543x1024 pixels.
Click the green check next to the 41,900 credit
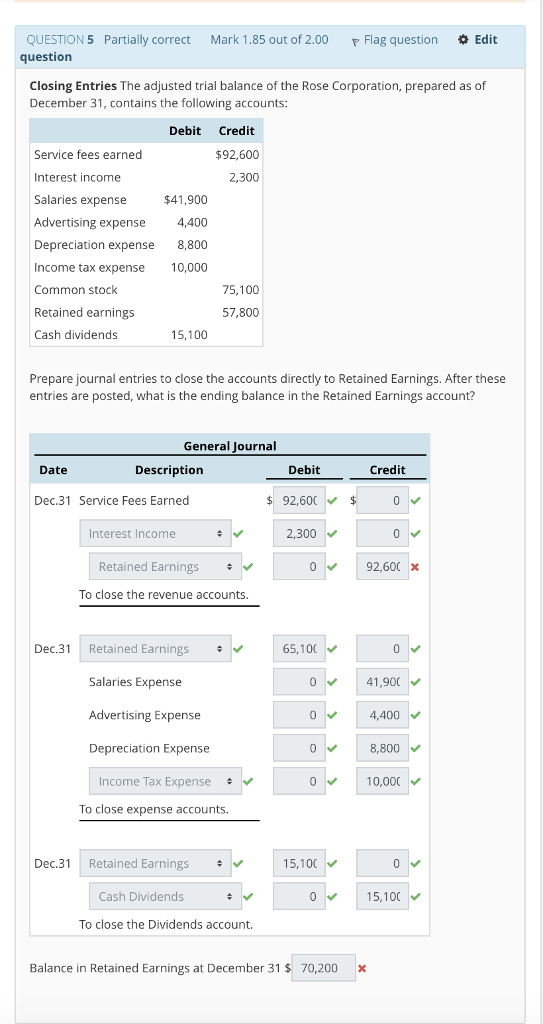(x=416, y=682)
